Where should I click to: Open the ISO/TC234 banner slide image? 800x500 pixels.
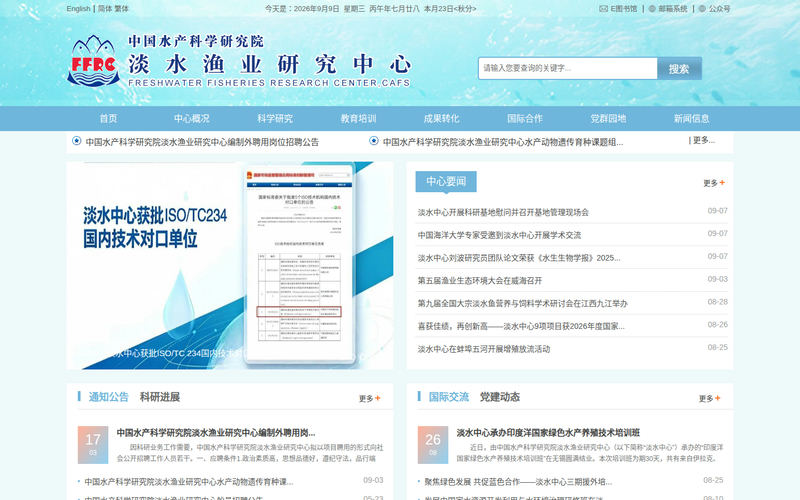pyautogui.click(x=230, y=265)
